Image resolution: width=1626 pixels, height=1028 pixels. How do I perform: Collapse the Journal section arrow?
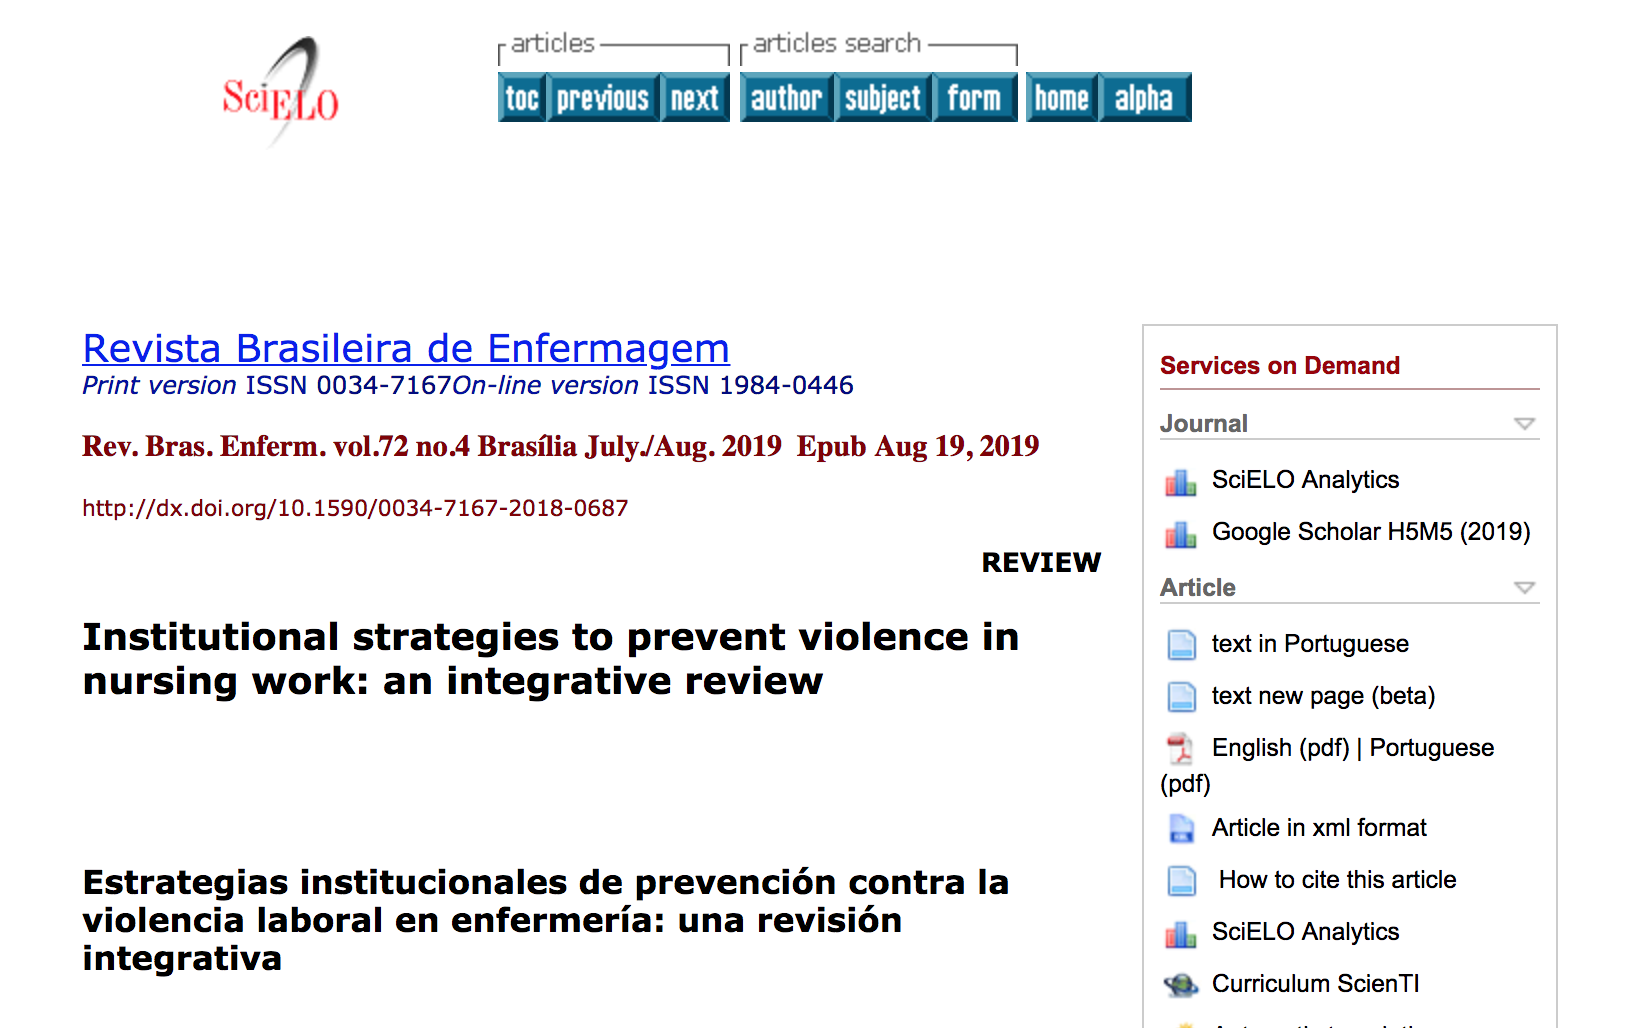click(x=1523, y=424)
